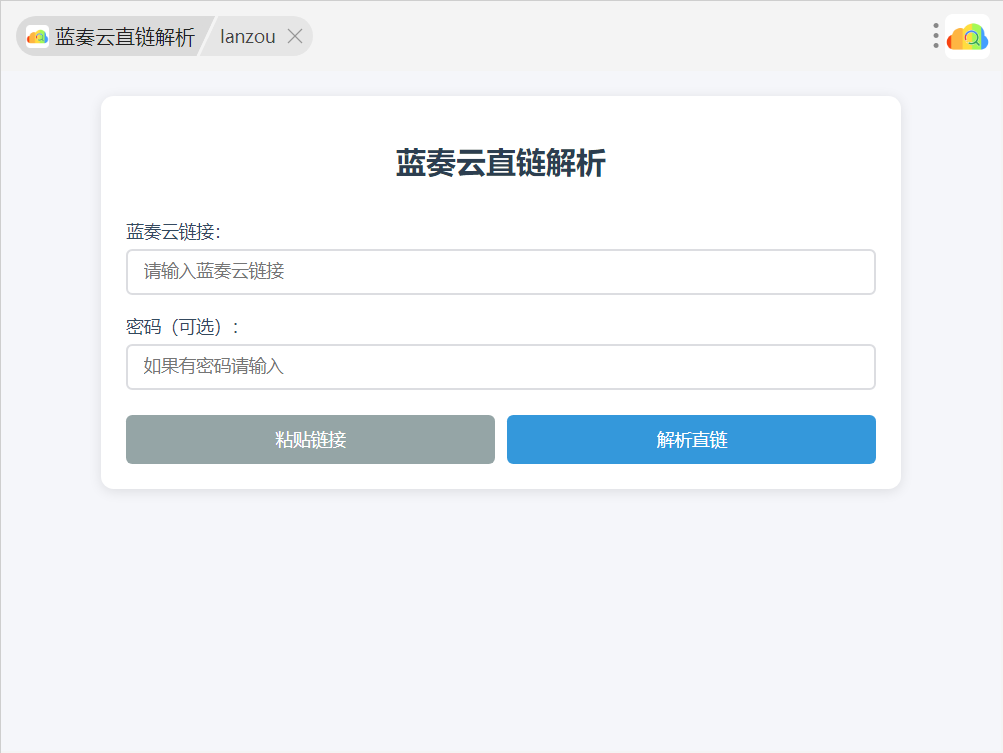The image size is (1003, 753).
Task: Click the cloud favicon in the tab
Action: tap(38, 37)
